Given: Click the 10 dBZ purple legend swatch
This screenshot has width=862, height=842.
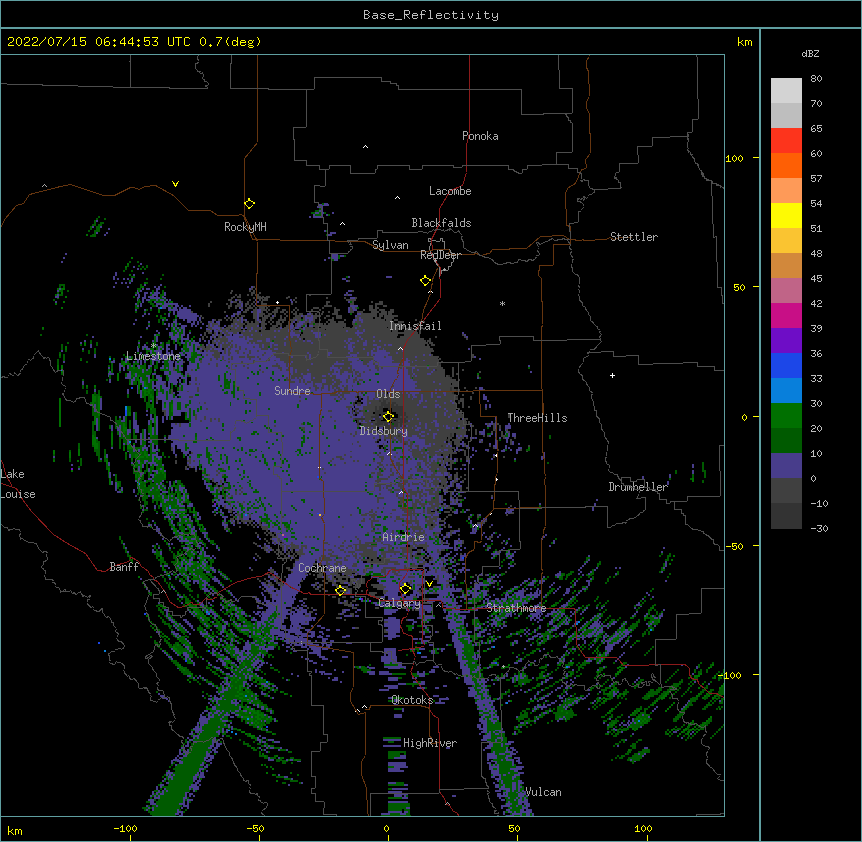Looking at the screenshot, I should pos(786,466).
